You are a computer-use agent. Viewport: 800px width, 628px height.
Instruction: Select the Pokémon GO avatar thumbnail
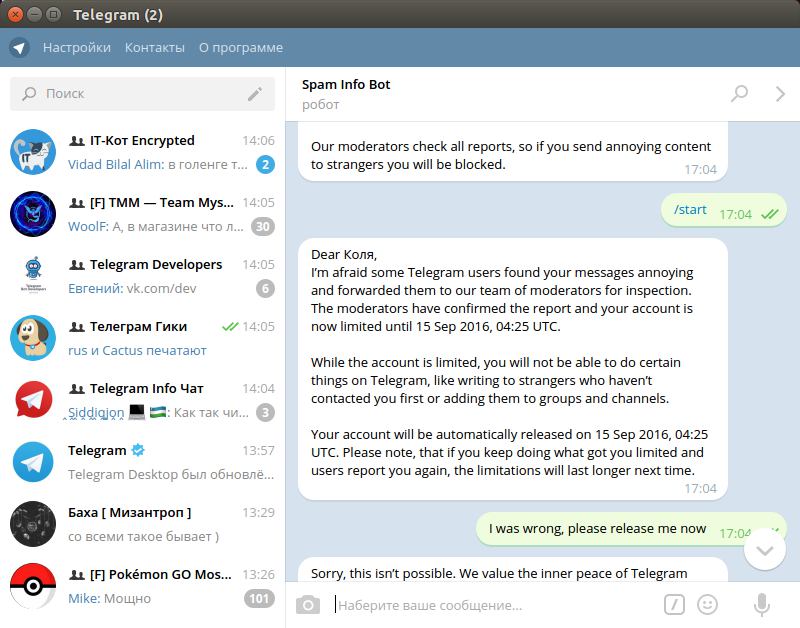33,586
